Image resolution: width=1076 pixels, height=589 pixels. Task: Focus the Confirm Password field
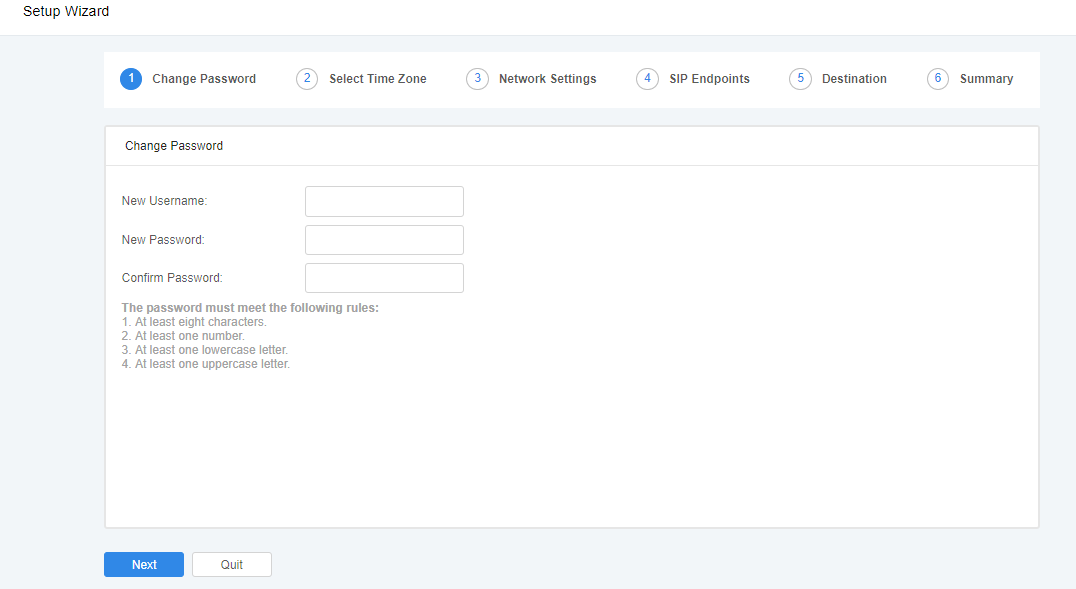click(x=384, y=278)
